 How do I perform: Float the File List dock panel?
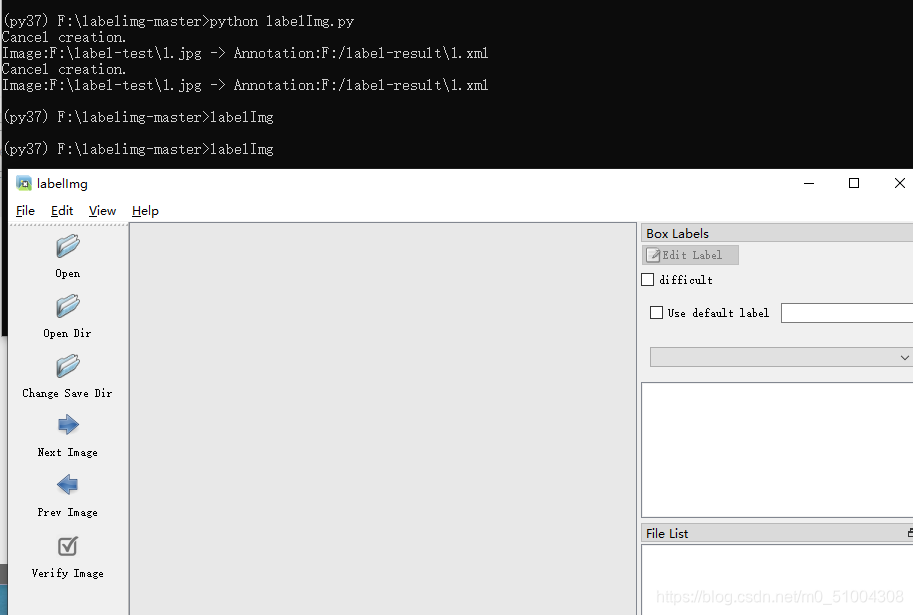(x=908, y=533)
